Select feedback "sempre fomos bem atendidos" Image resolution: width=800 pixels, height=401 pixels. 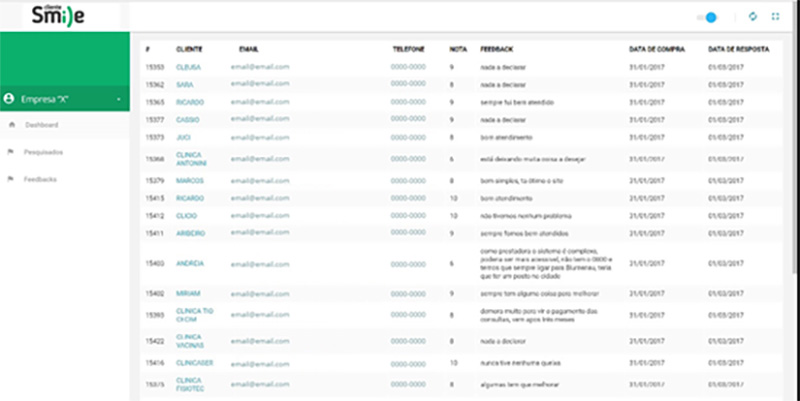click(x=524, y=233)
